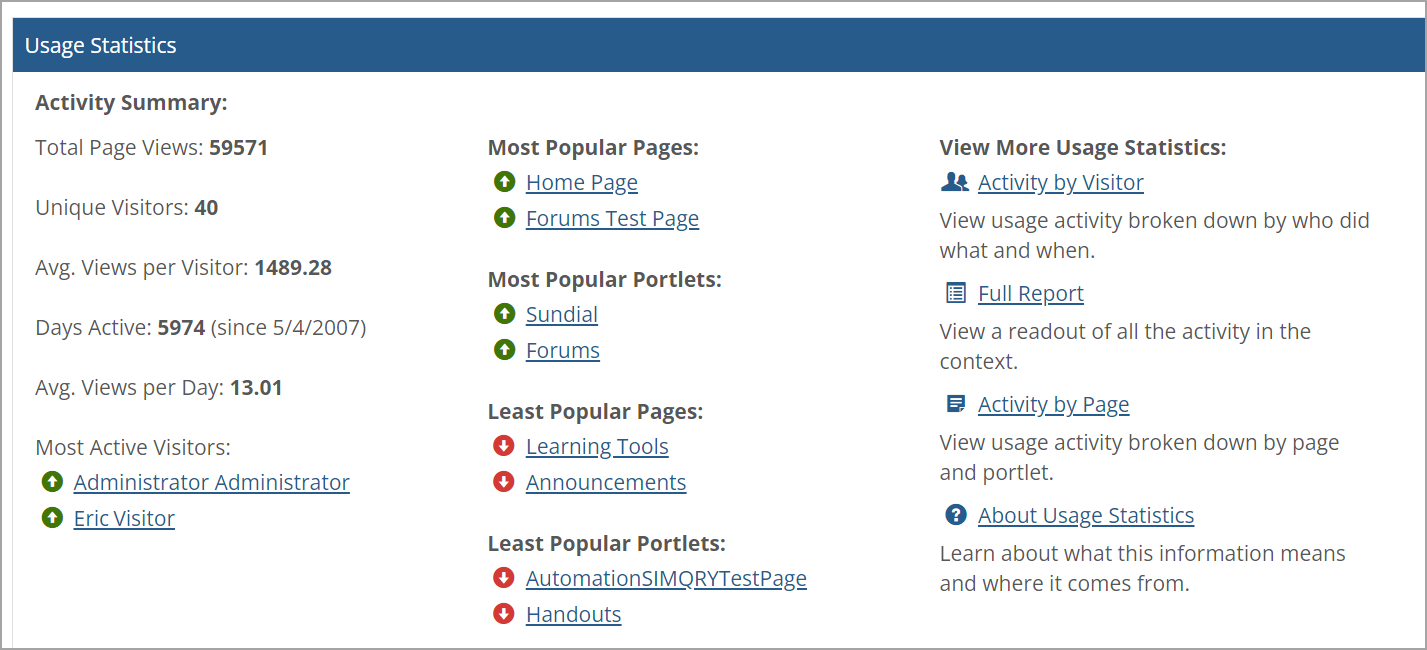This screenshot has height=650, width=1427.
Task: Click red down arrow beside Learning Tools
Action: pyautogui.click(x=504, y=446)
